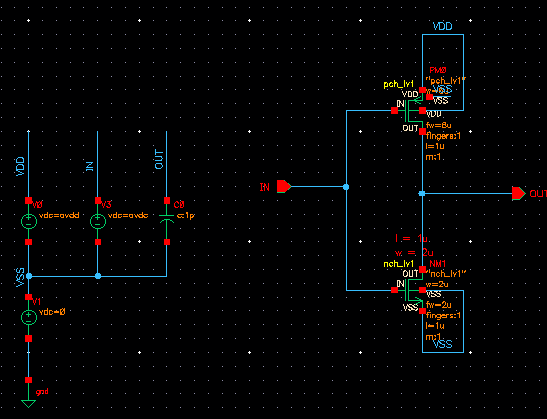
Task: Click the m:1 text of PM0
Action: [x=434, y=157]
